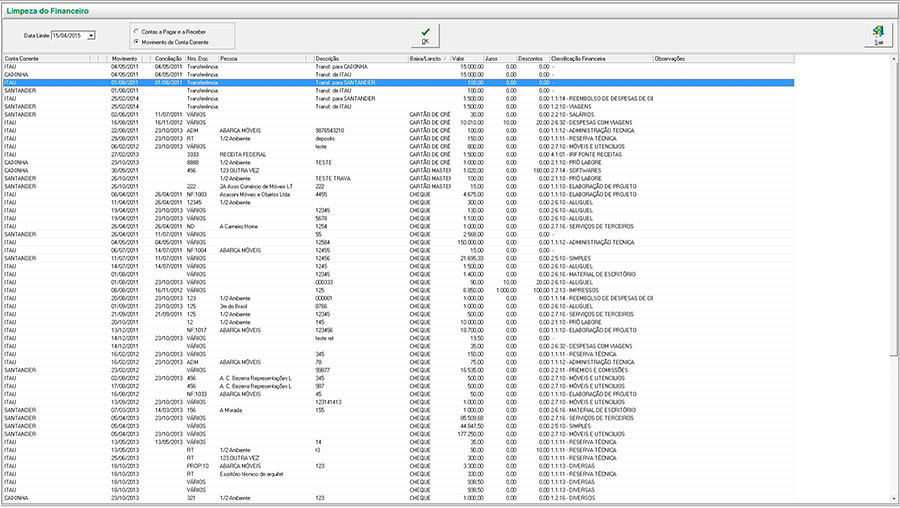Exit via the Sair door icon
900x508 pixels.
(878, 36)
